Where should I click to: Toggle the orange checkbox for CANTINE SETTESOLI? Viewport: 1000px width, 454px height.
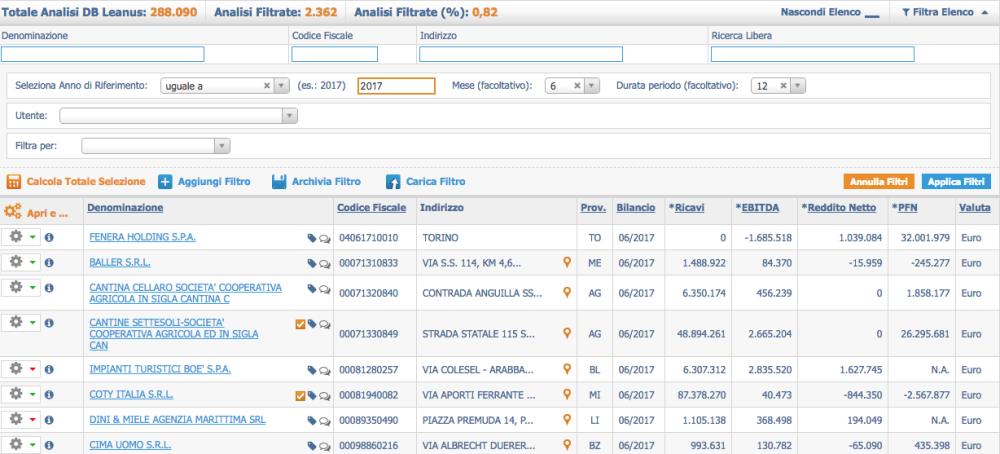click(x=300, y=324)
